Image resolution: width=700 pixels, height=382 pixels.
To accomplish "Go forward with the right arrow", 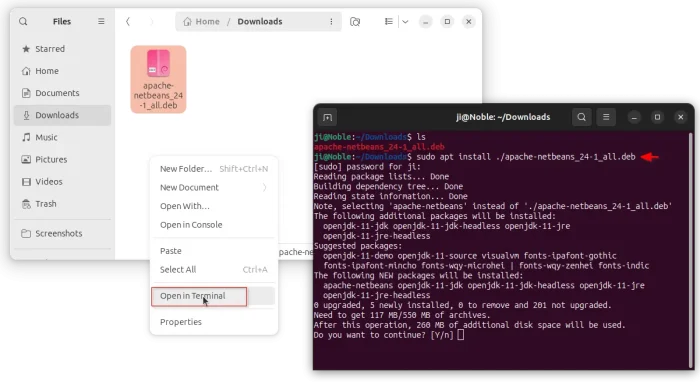I will coord(151,21).
